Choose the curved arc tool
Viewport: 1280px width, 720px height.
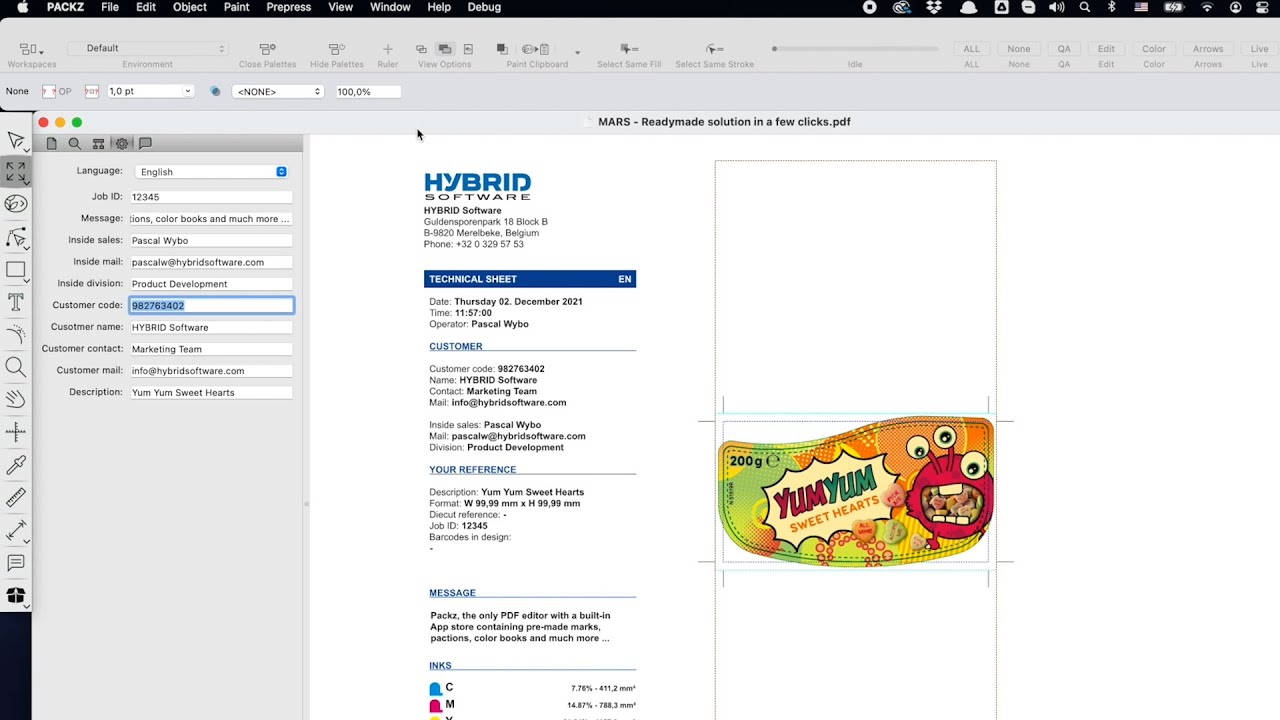coord(15,335)
